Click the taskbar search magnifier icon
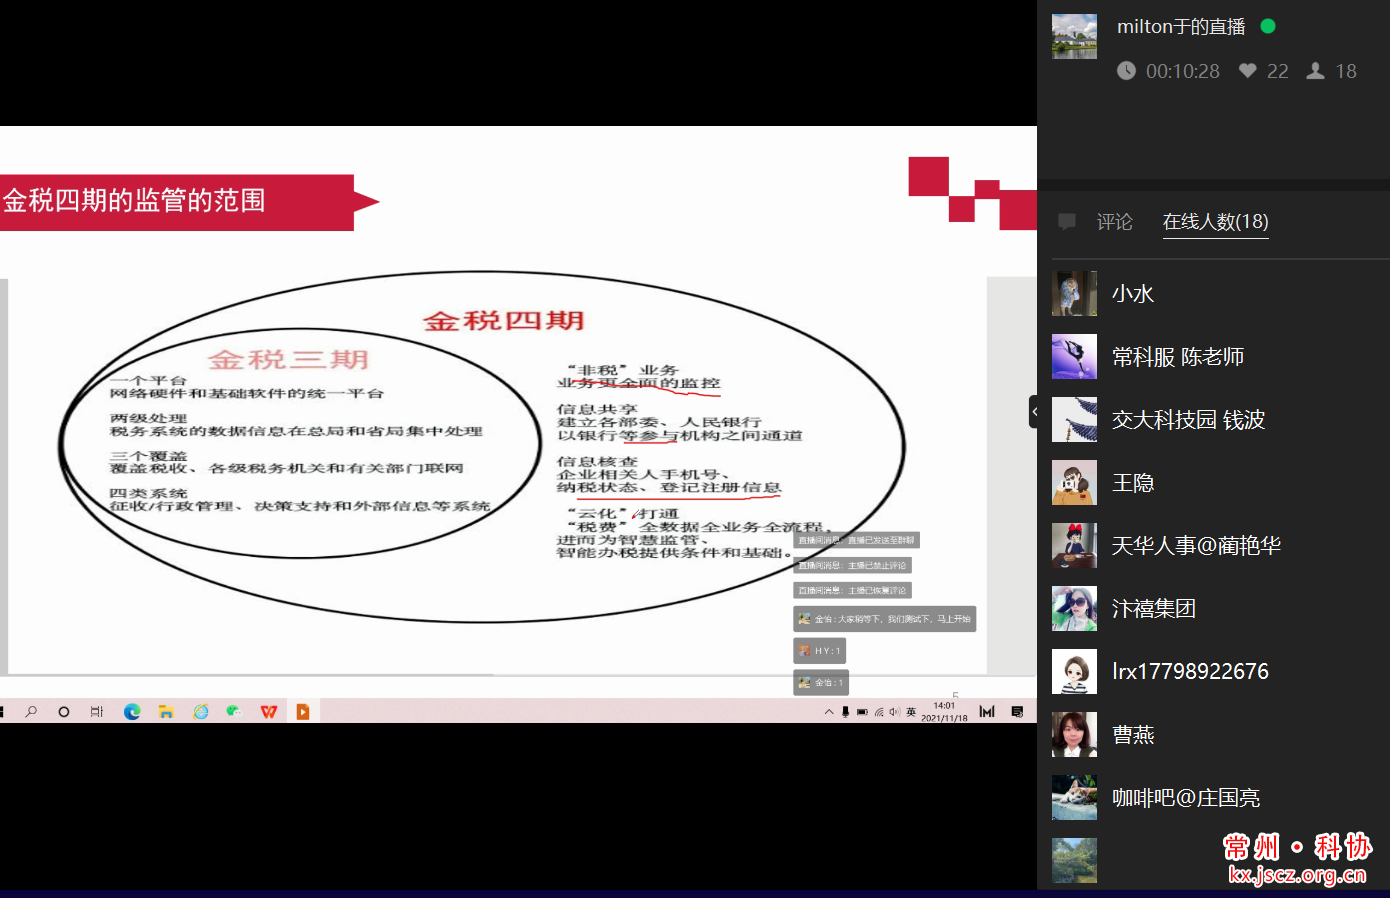 (31, 712)
